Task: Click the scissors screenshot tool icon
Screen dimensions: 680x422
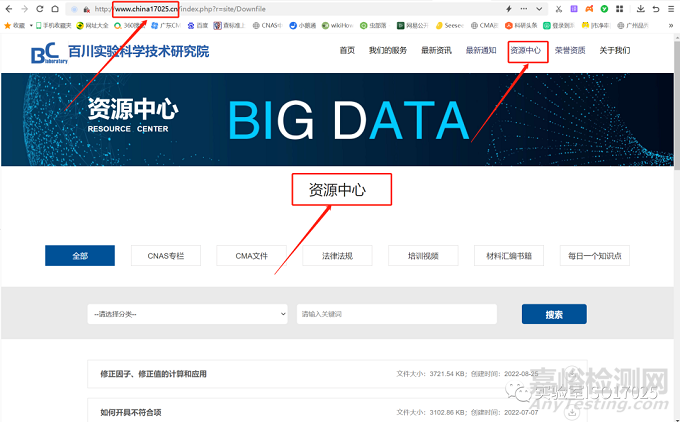Action: pyautogui.click(x=559, y=9)
